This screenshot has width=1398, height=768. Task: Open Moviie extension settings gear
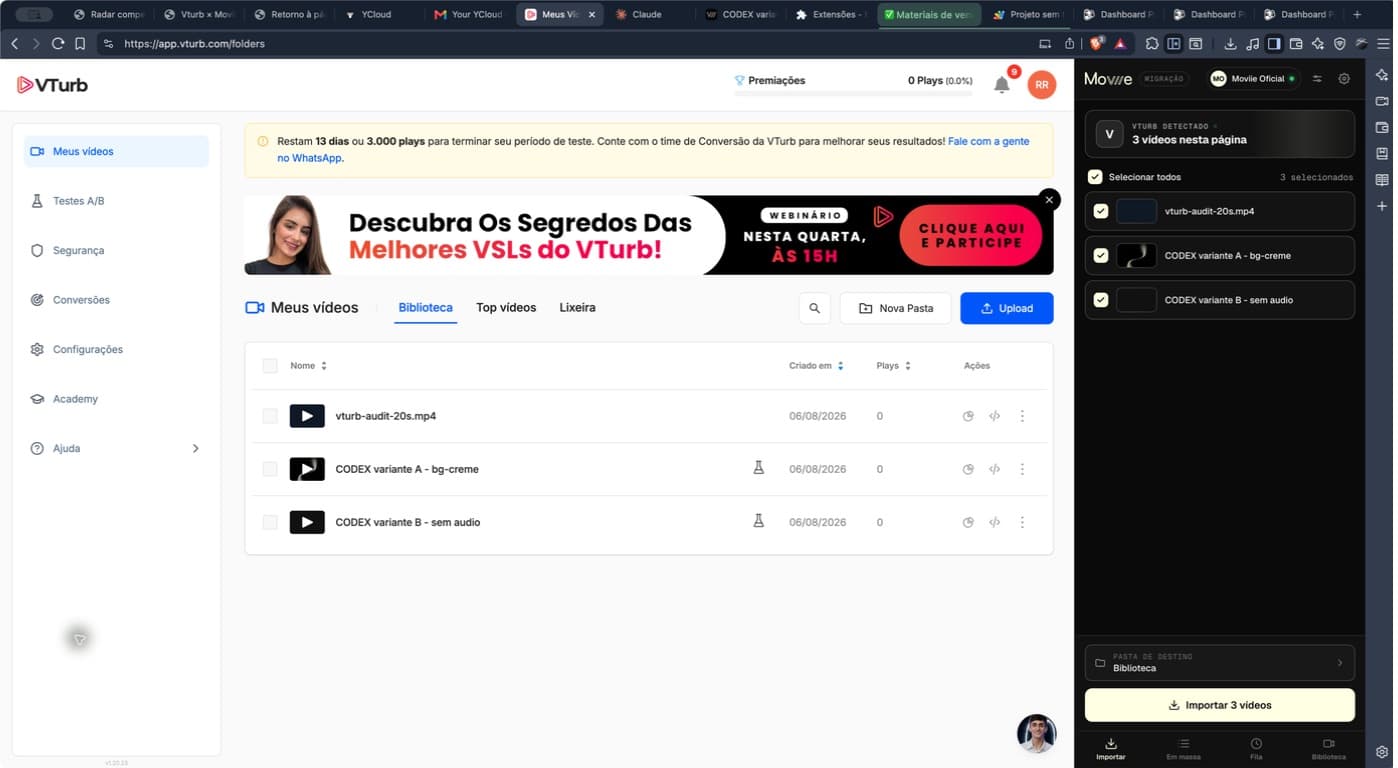pyautogui.click(x=1344, y=78)
